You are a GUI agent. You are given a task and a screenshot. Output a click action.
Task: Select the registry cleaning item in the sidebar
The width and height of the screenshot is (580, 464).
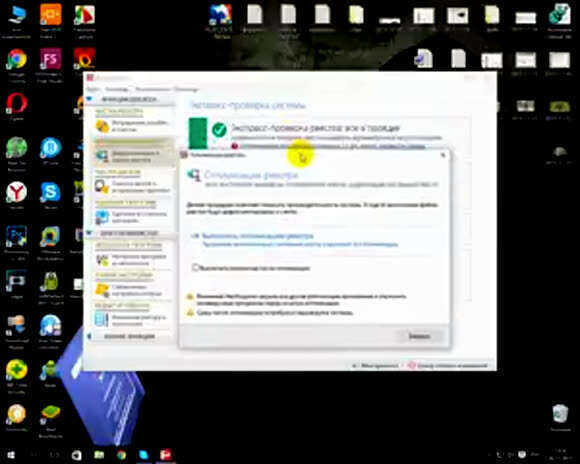[x=132, y=126]
